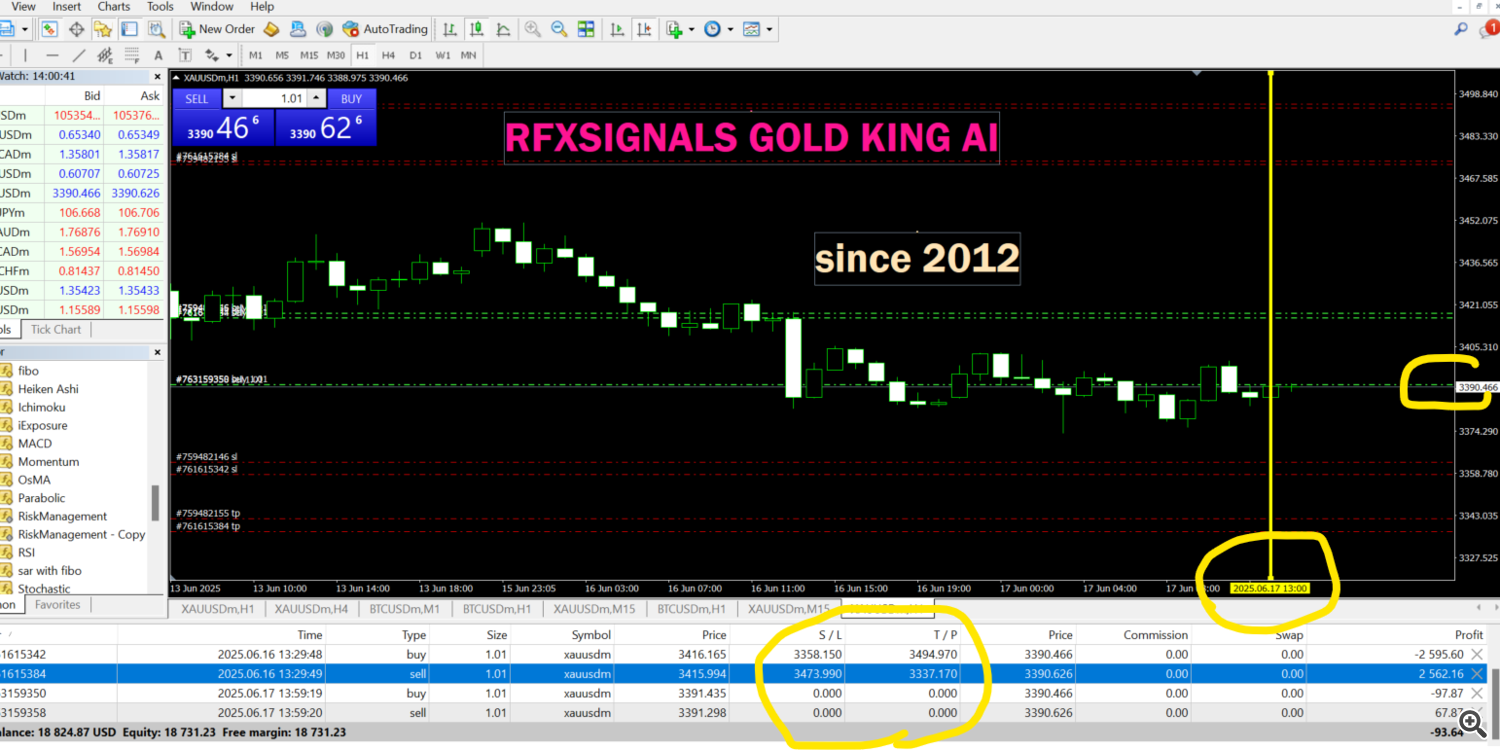
Task: Toggle the Navigator panel star-folder icon
Action: (x=103, y=29)
